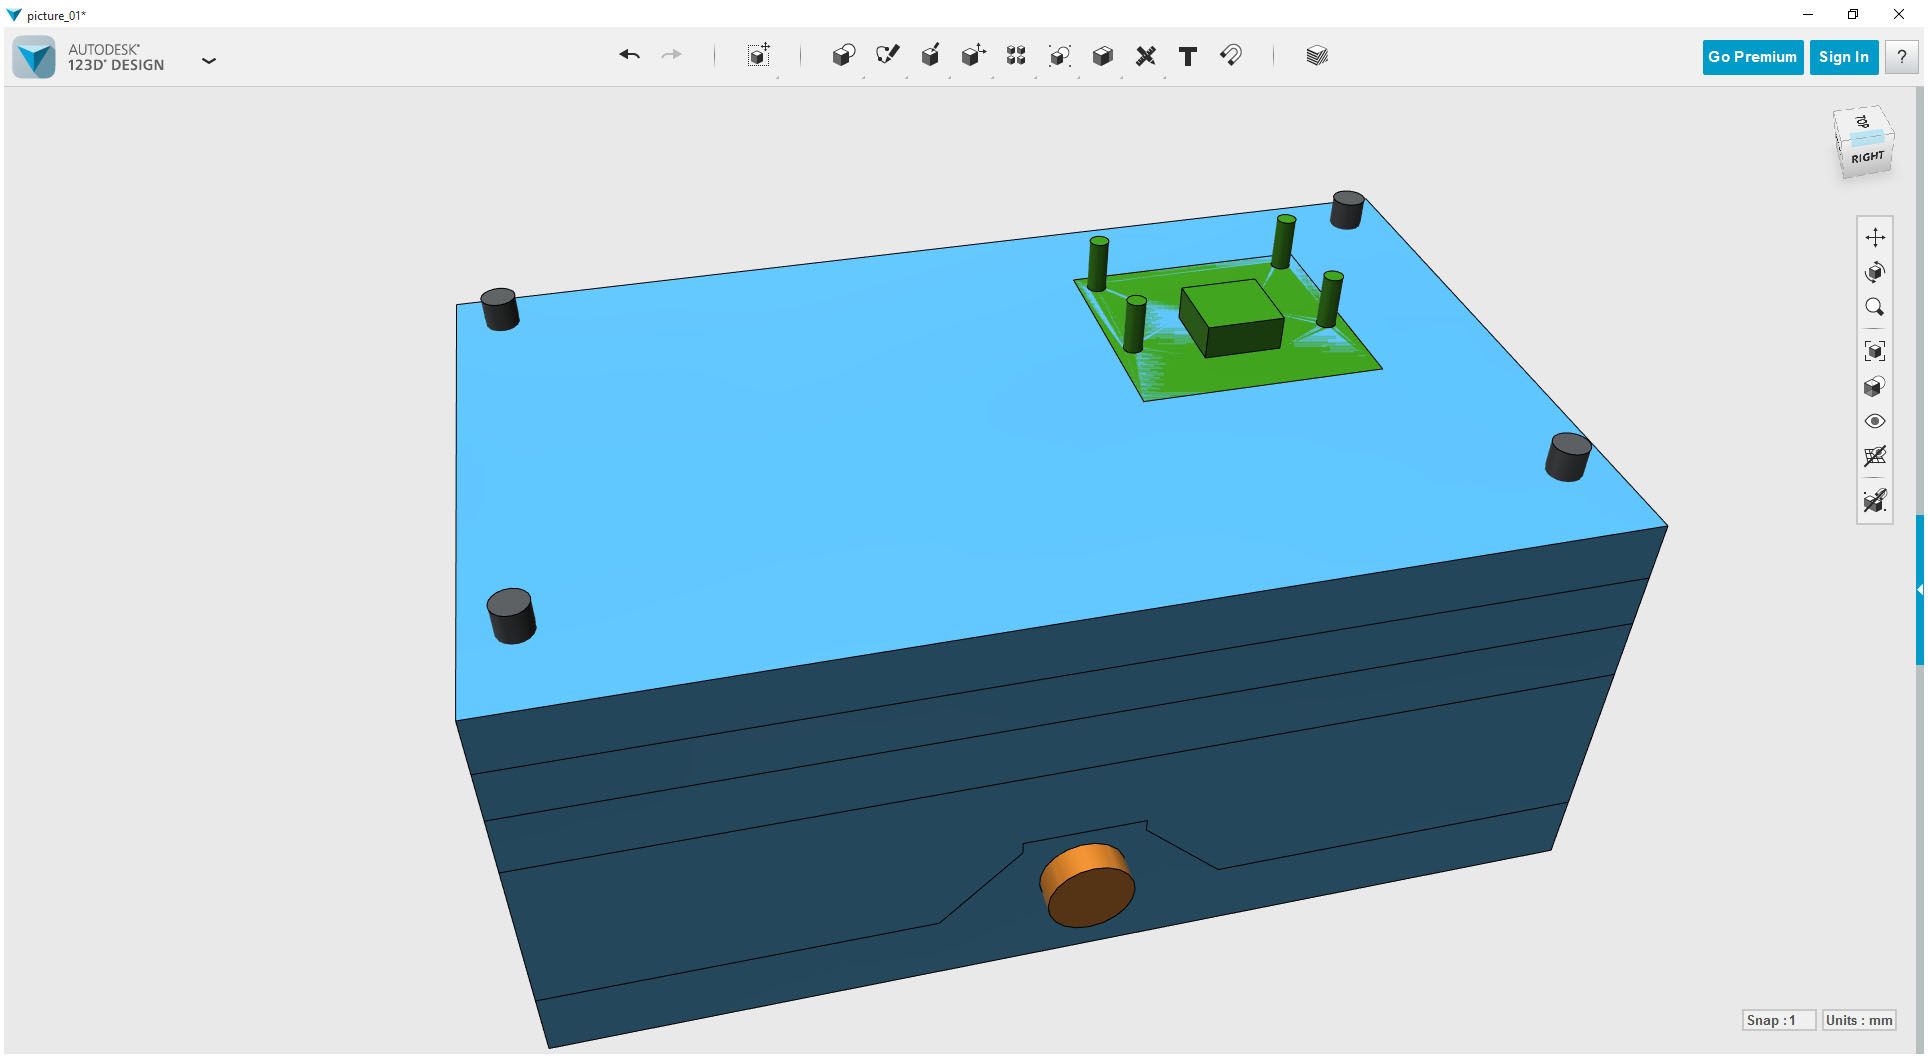Select the Snap tool
1928x1058 pixels.
(1230, 56)
